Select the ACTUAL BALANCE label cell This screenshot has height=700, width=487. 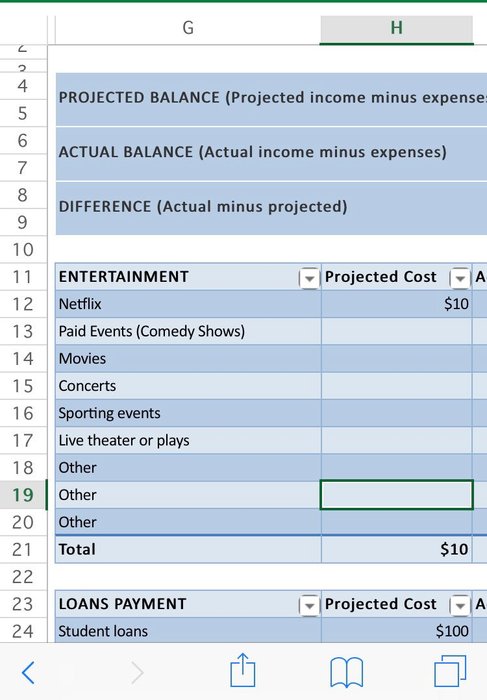tap(271, 154)
